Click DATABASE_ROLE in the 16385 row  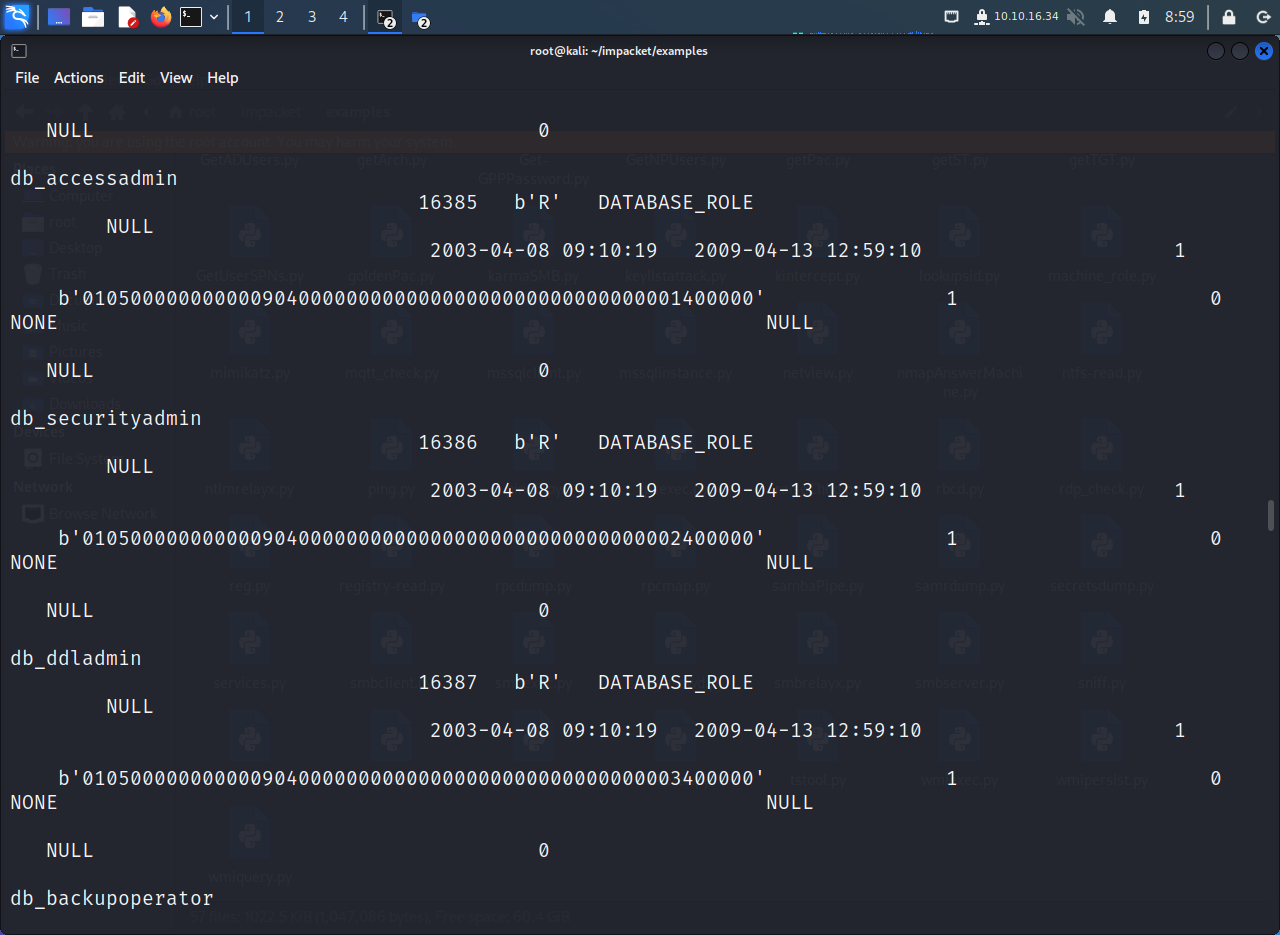[x=676, y=203]
